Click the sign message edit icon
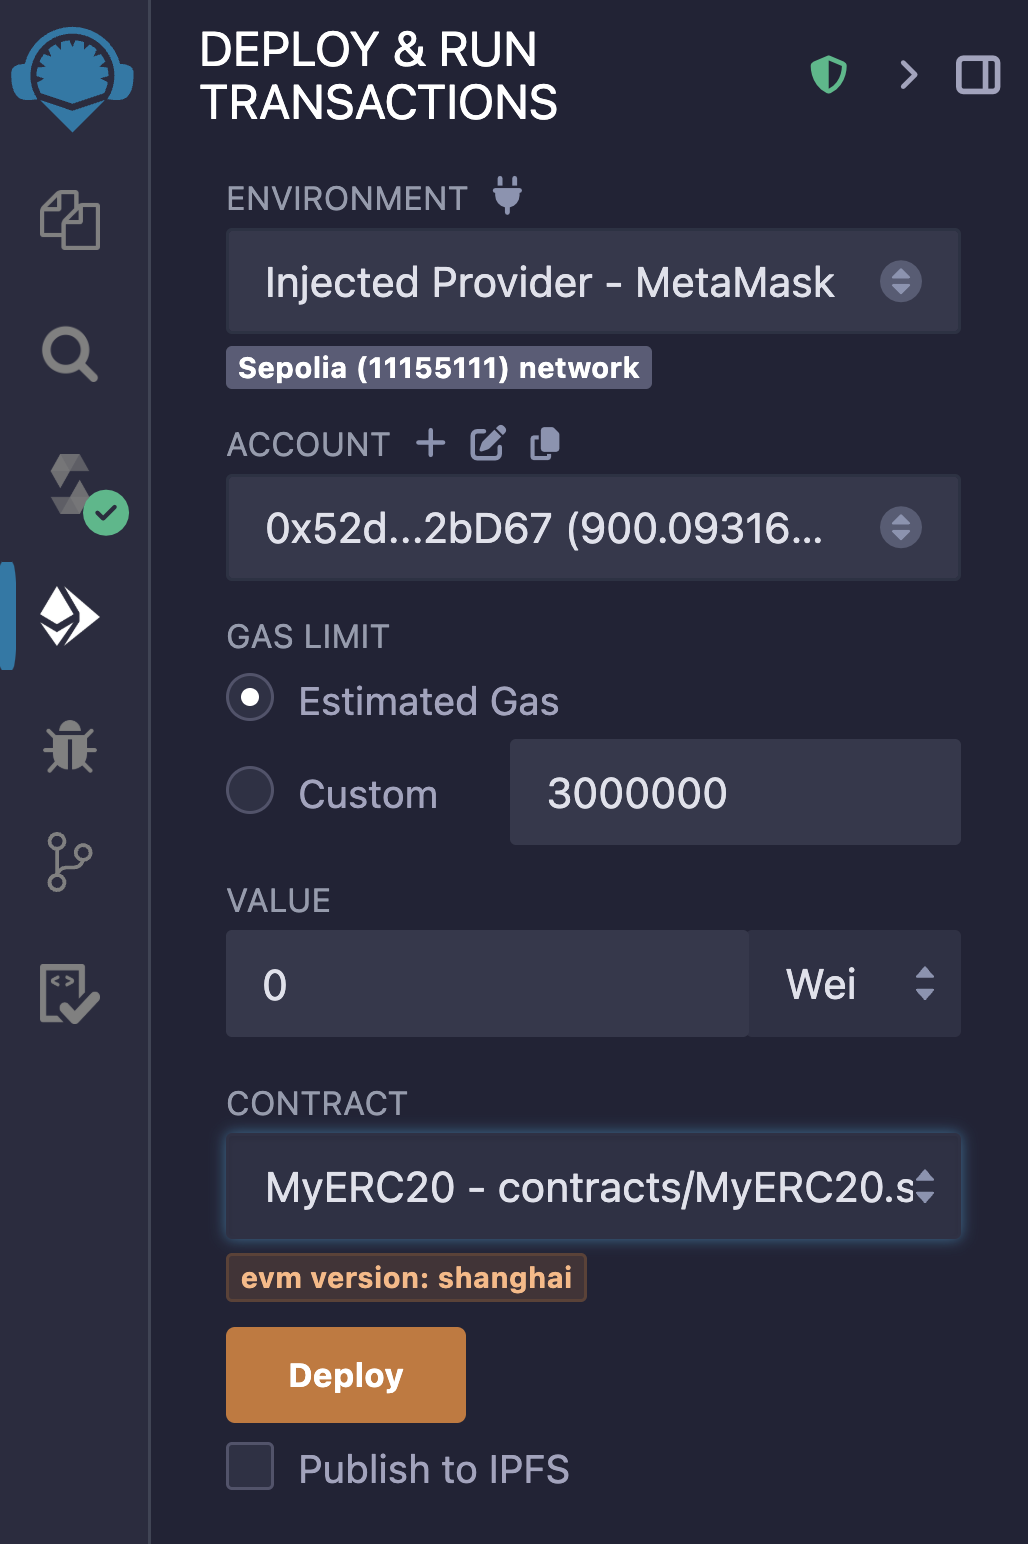 click(x=488, y=443)
